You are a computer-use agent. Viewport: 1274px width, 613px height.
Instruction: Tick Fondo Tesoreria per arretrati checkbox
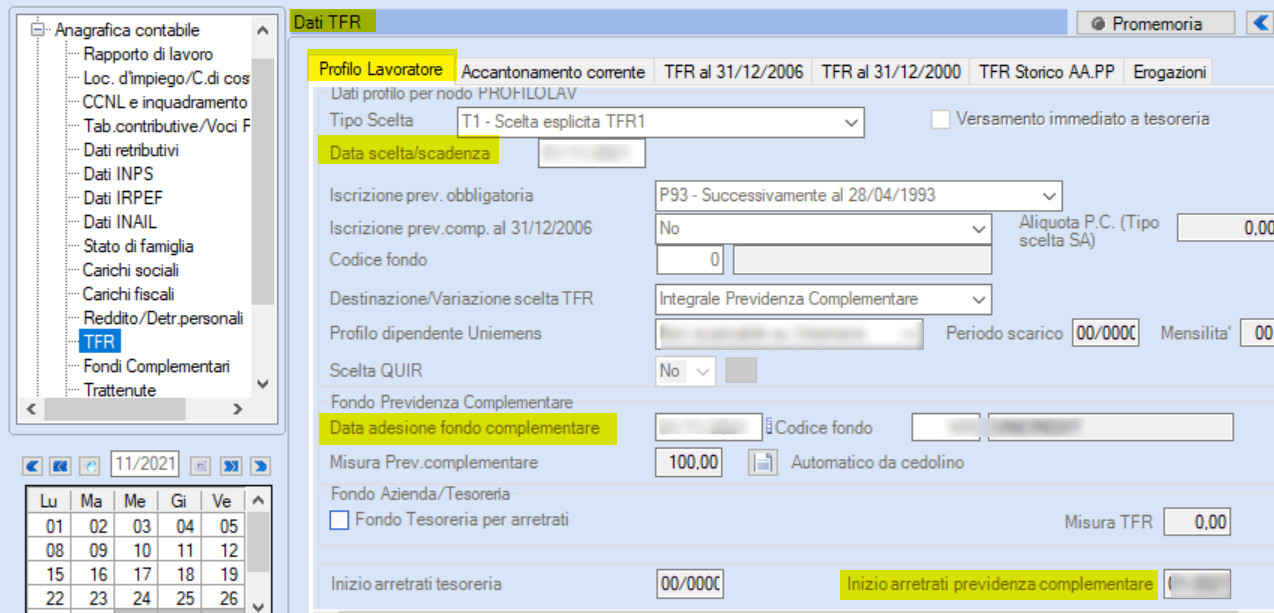(x=340, y=520)
